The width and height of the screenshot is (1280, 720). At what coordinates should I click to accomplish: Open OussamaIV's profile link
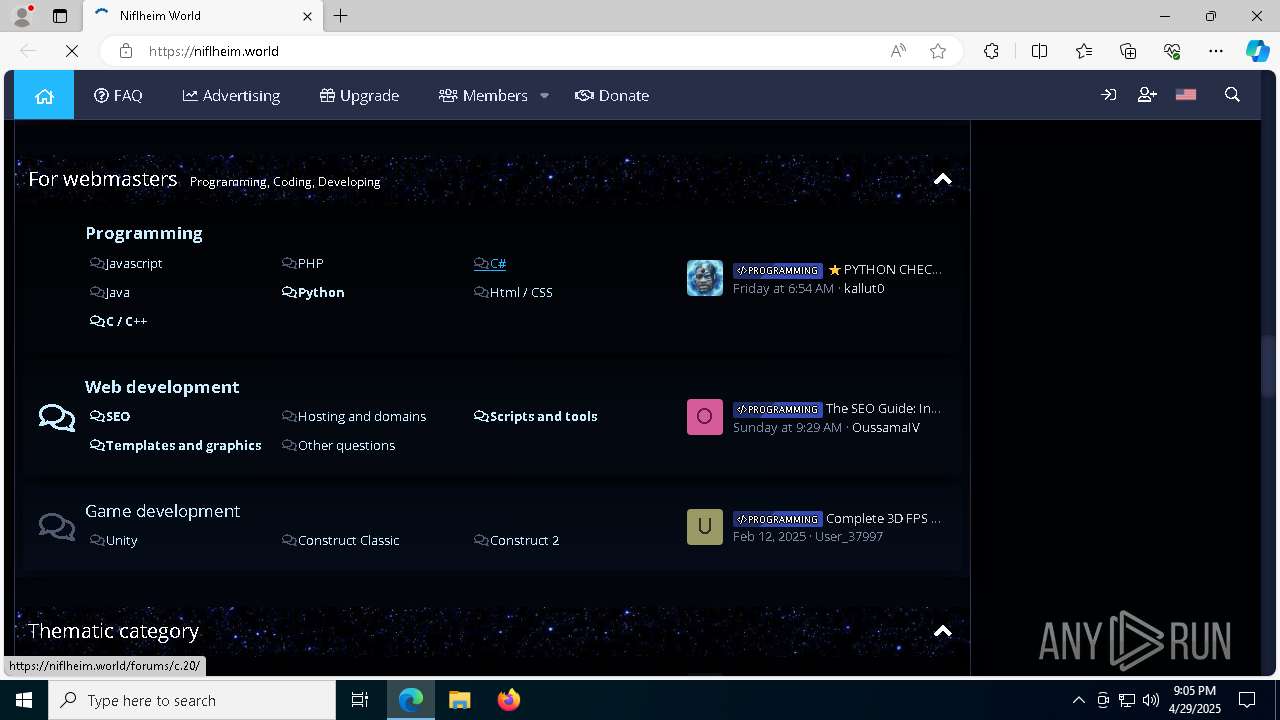point(886,428)
